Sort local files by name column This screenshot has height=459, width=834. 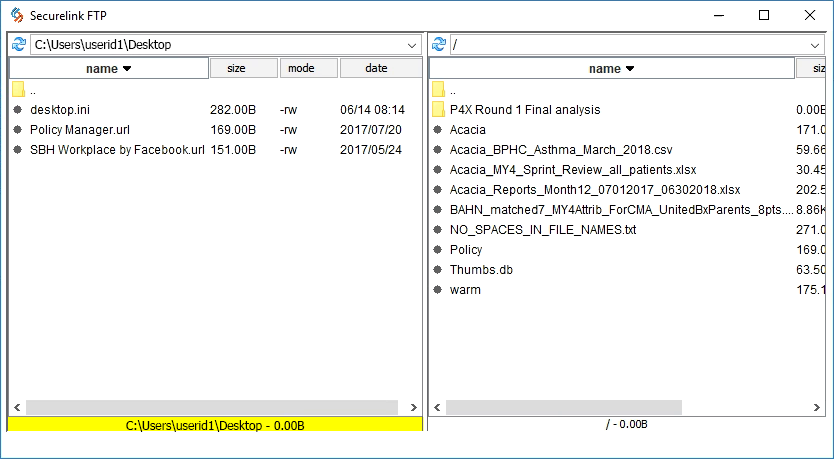click(x=108, y=68)
